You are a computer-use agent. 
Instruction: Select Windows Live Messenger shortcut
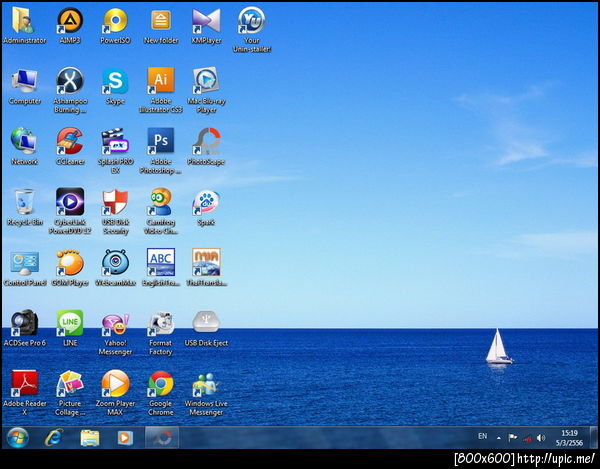pos(206,384)
